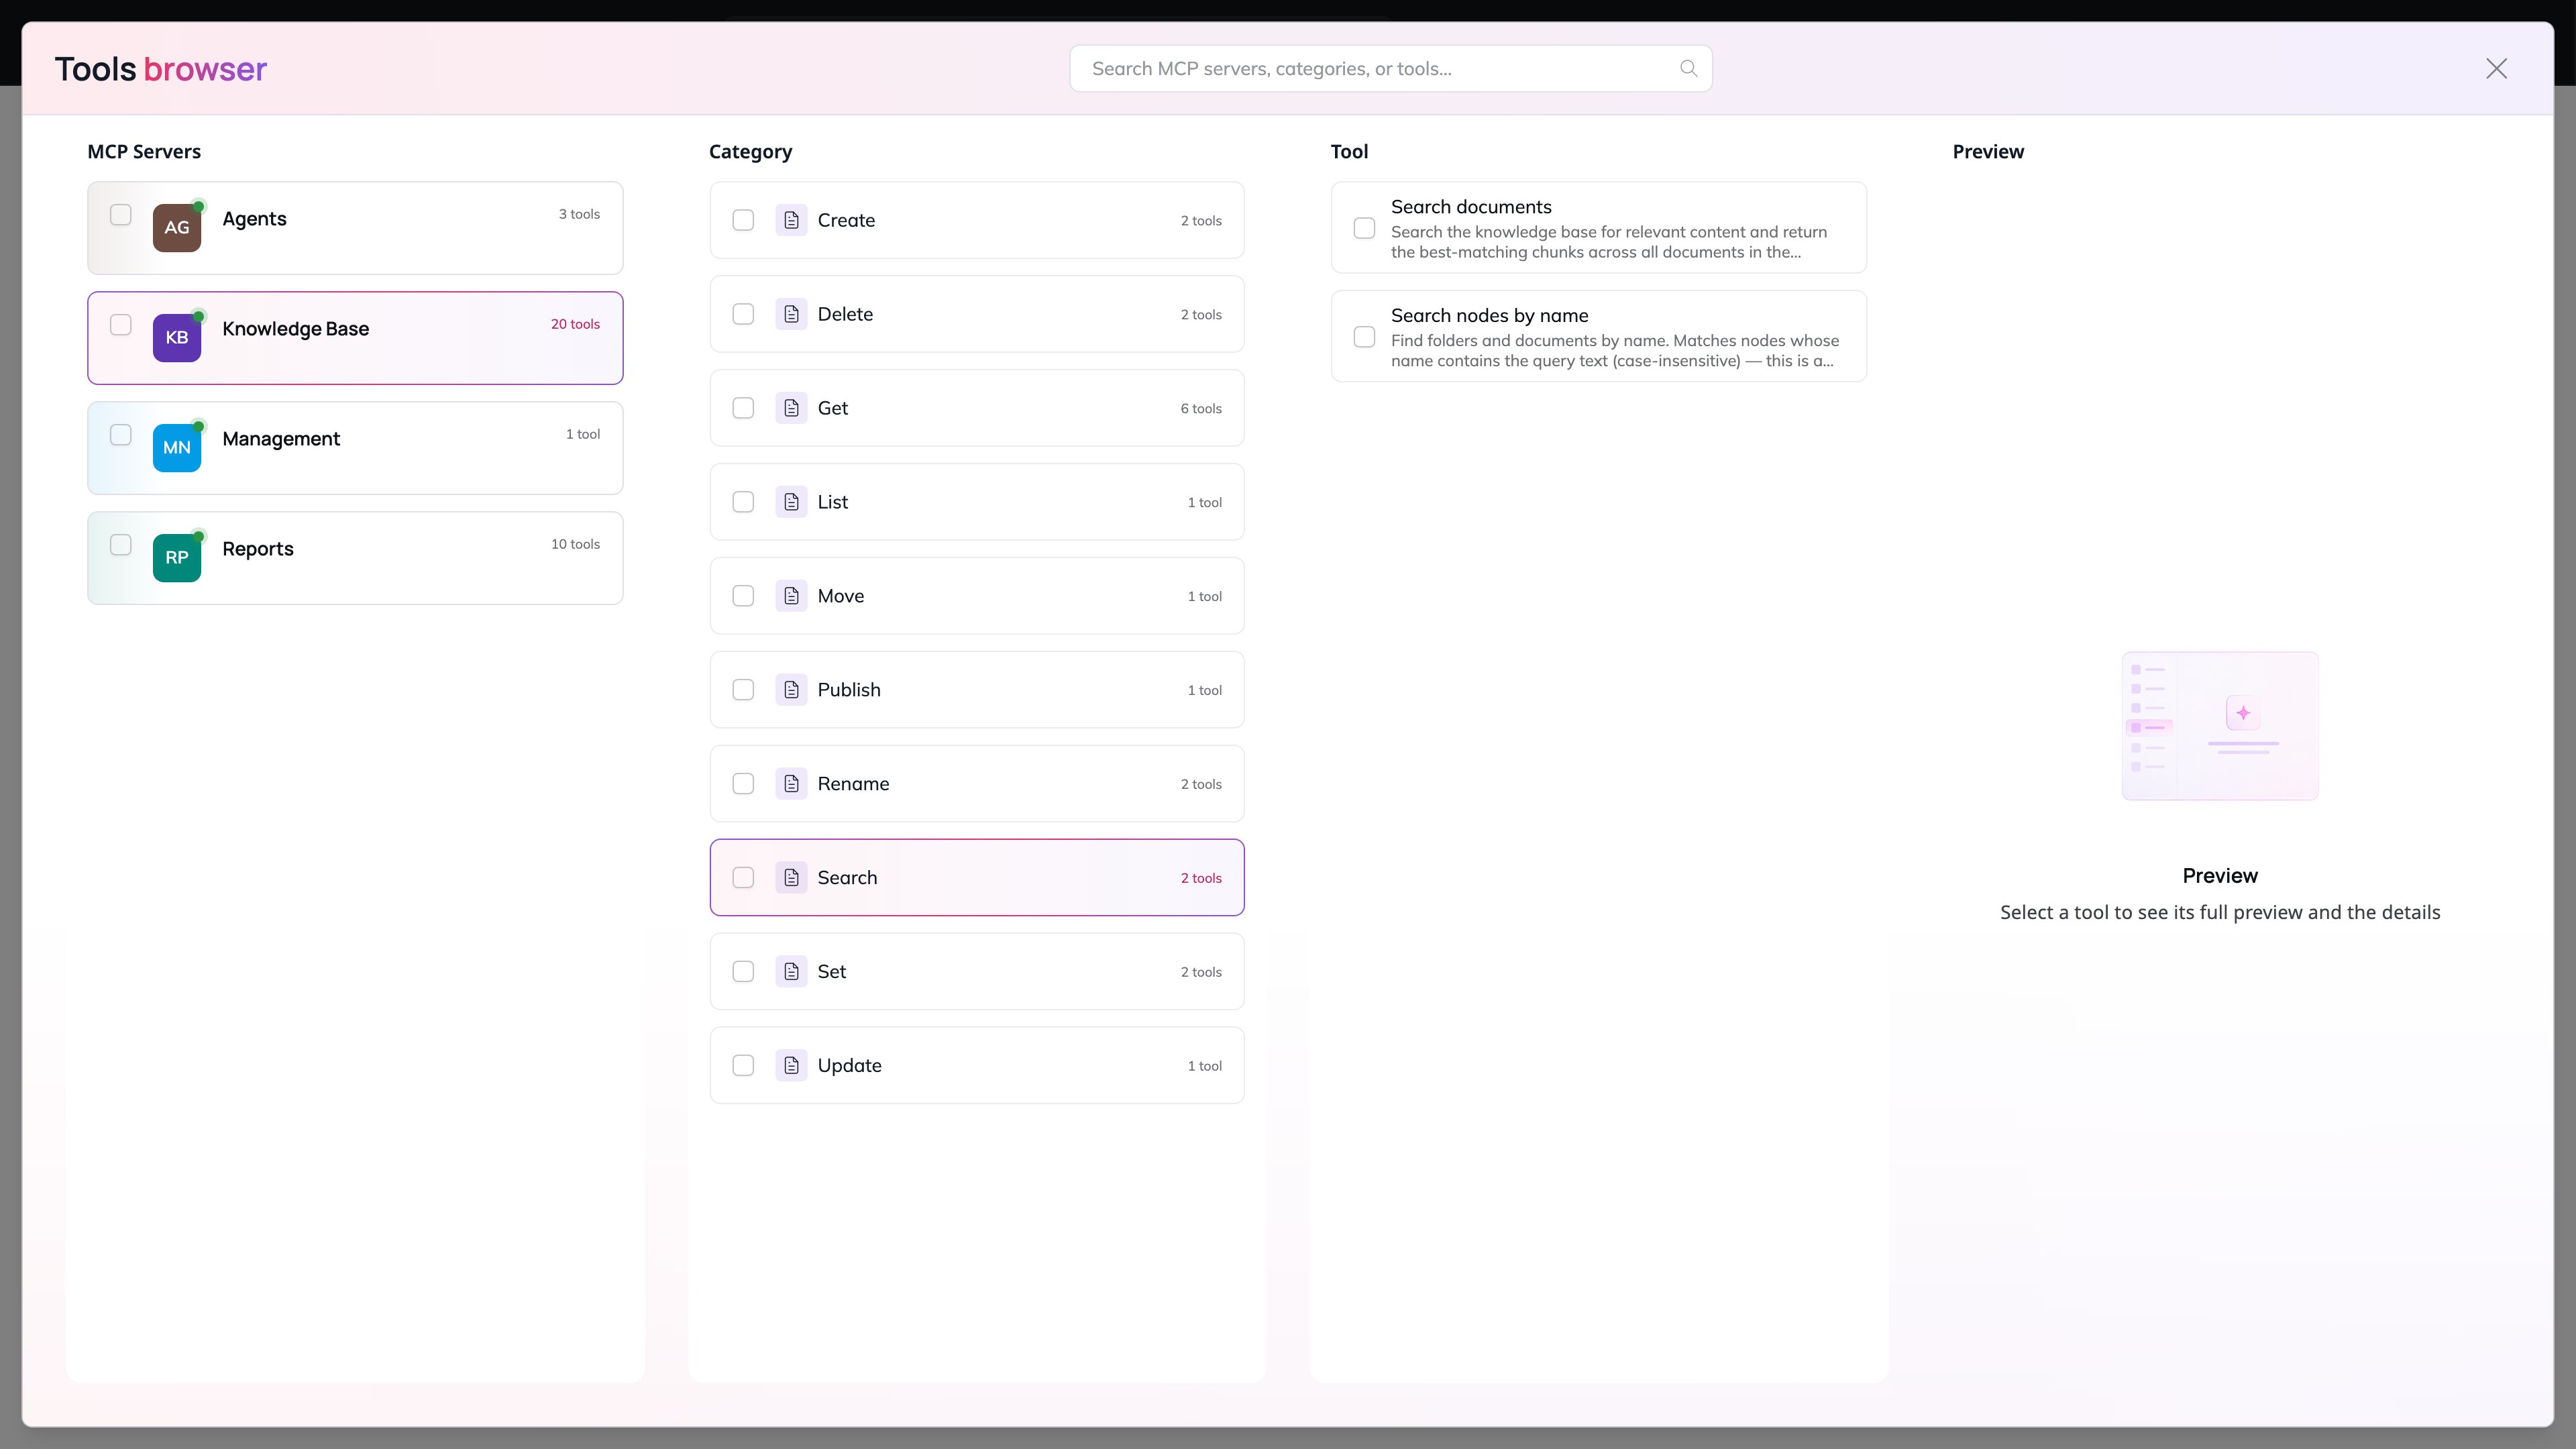This screenshot has width=2576, height=1449.
Task: Click the search magnifier icon
Action: coord(1688,69)
